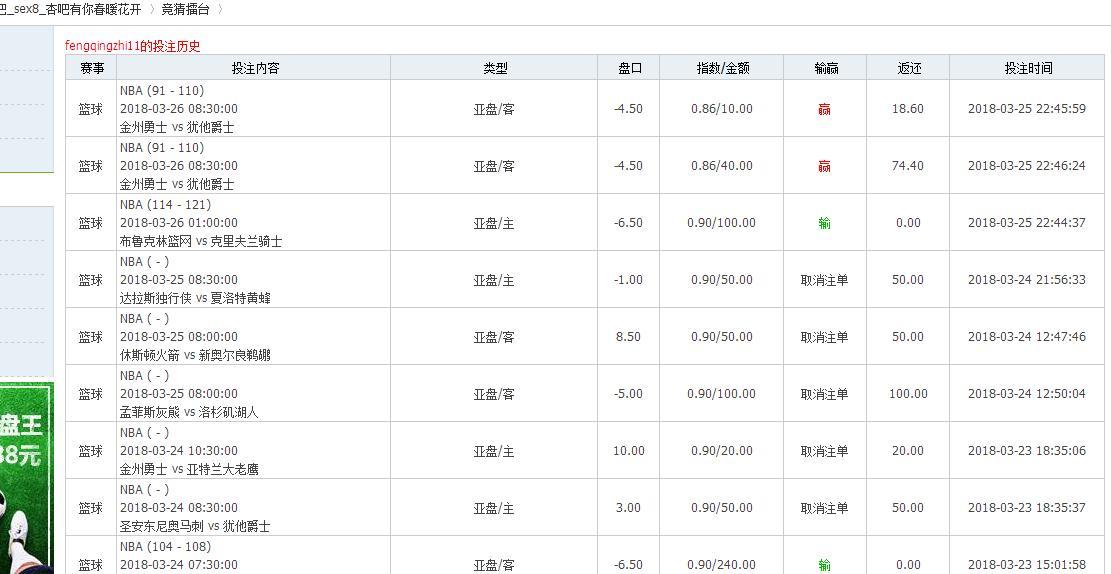1111x574 pixels.
Task: Click the 74.40 return value
Action: click(908, 165)
